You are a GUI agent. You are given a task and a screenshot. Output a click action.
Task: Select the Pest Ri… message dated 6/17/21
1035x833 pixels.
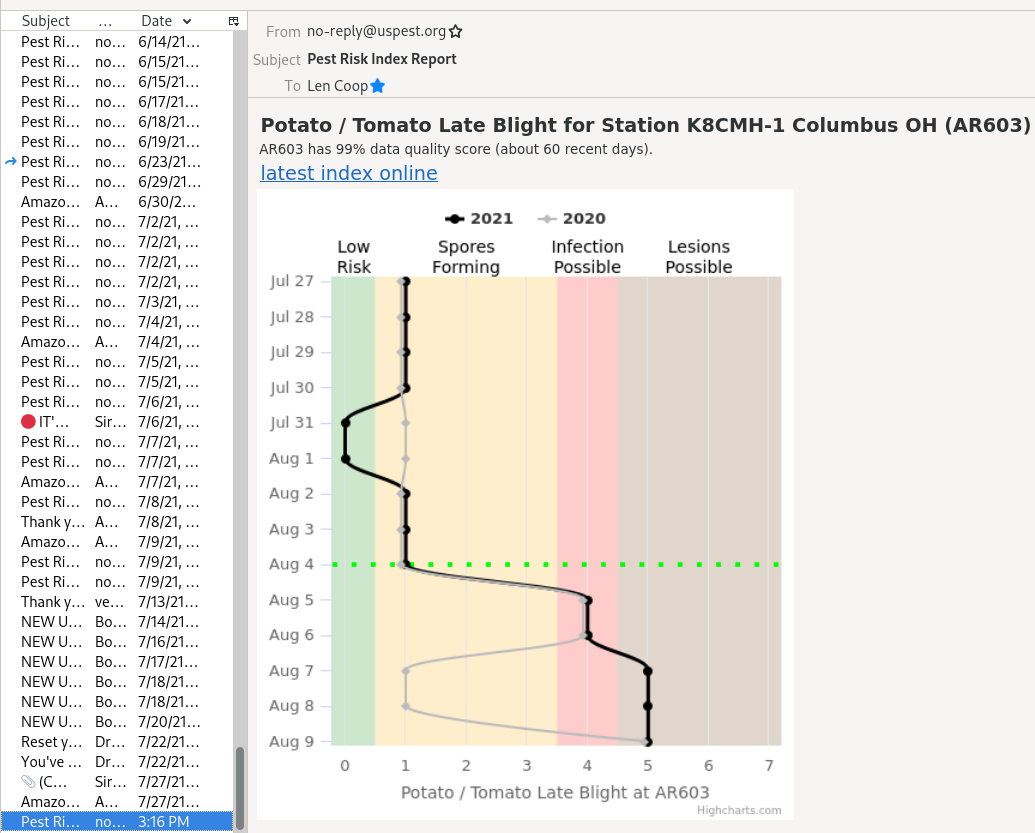tap(117, 102)
